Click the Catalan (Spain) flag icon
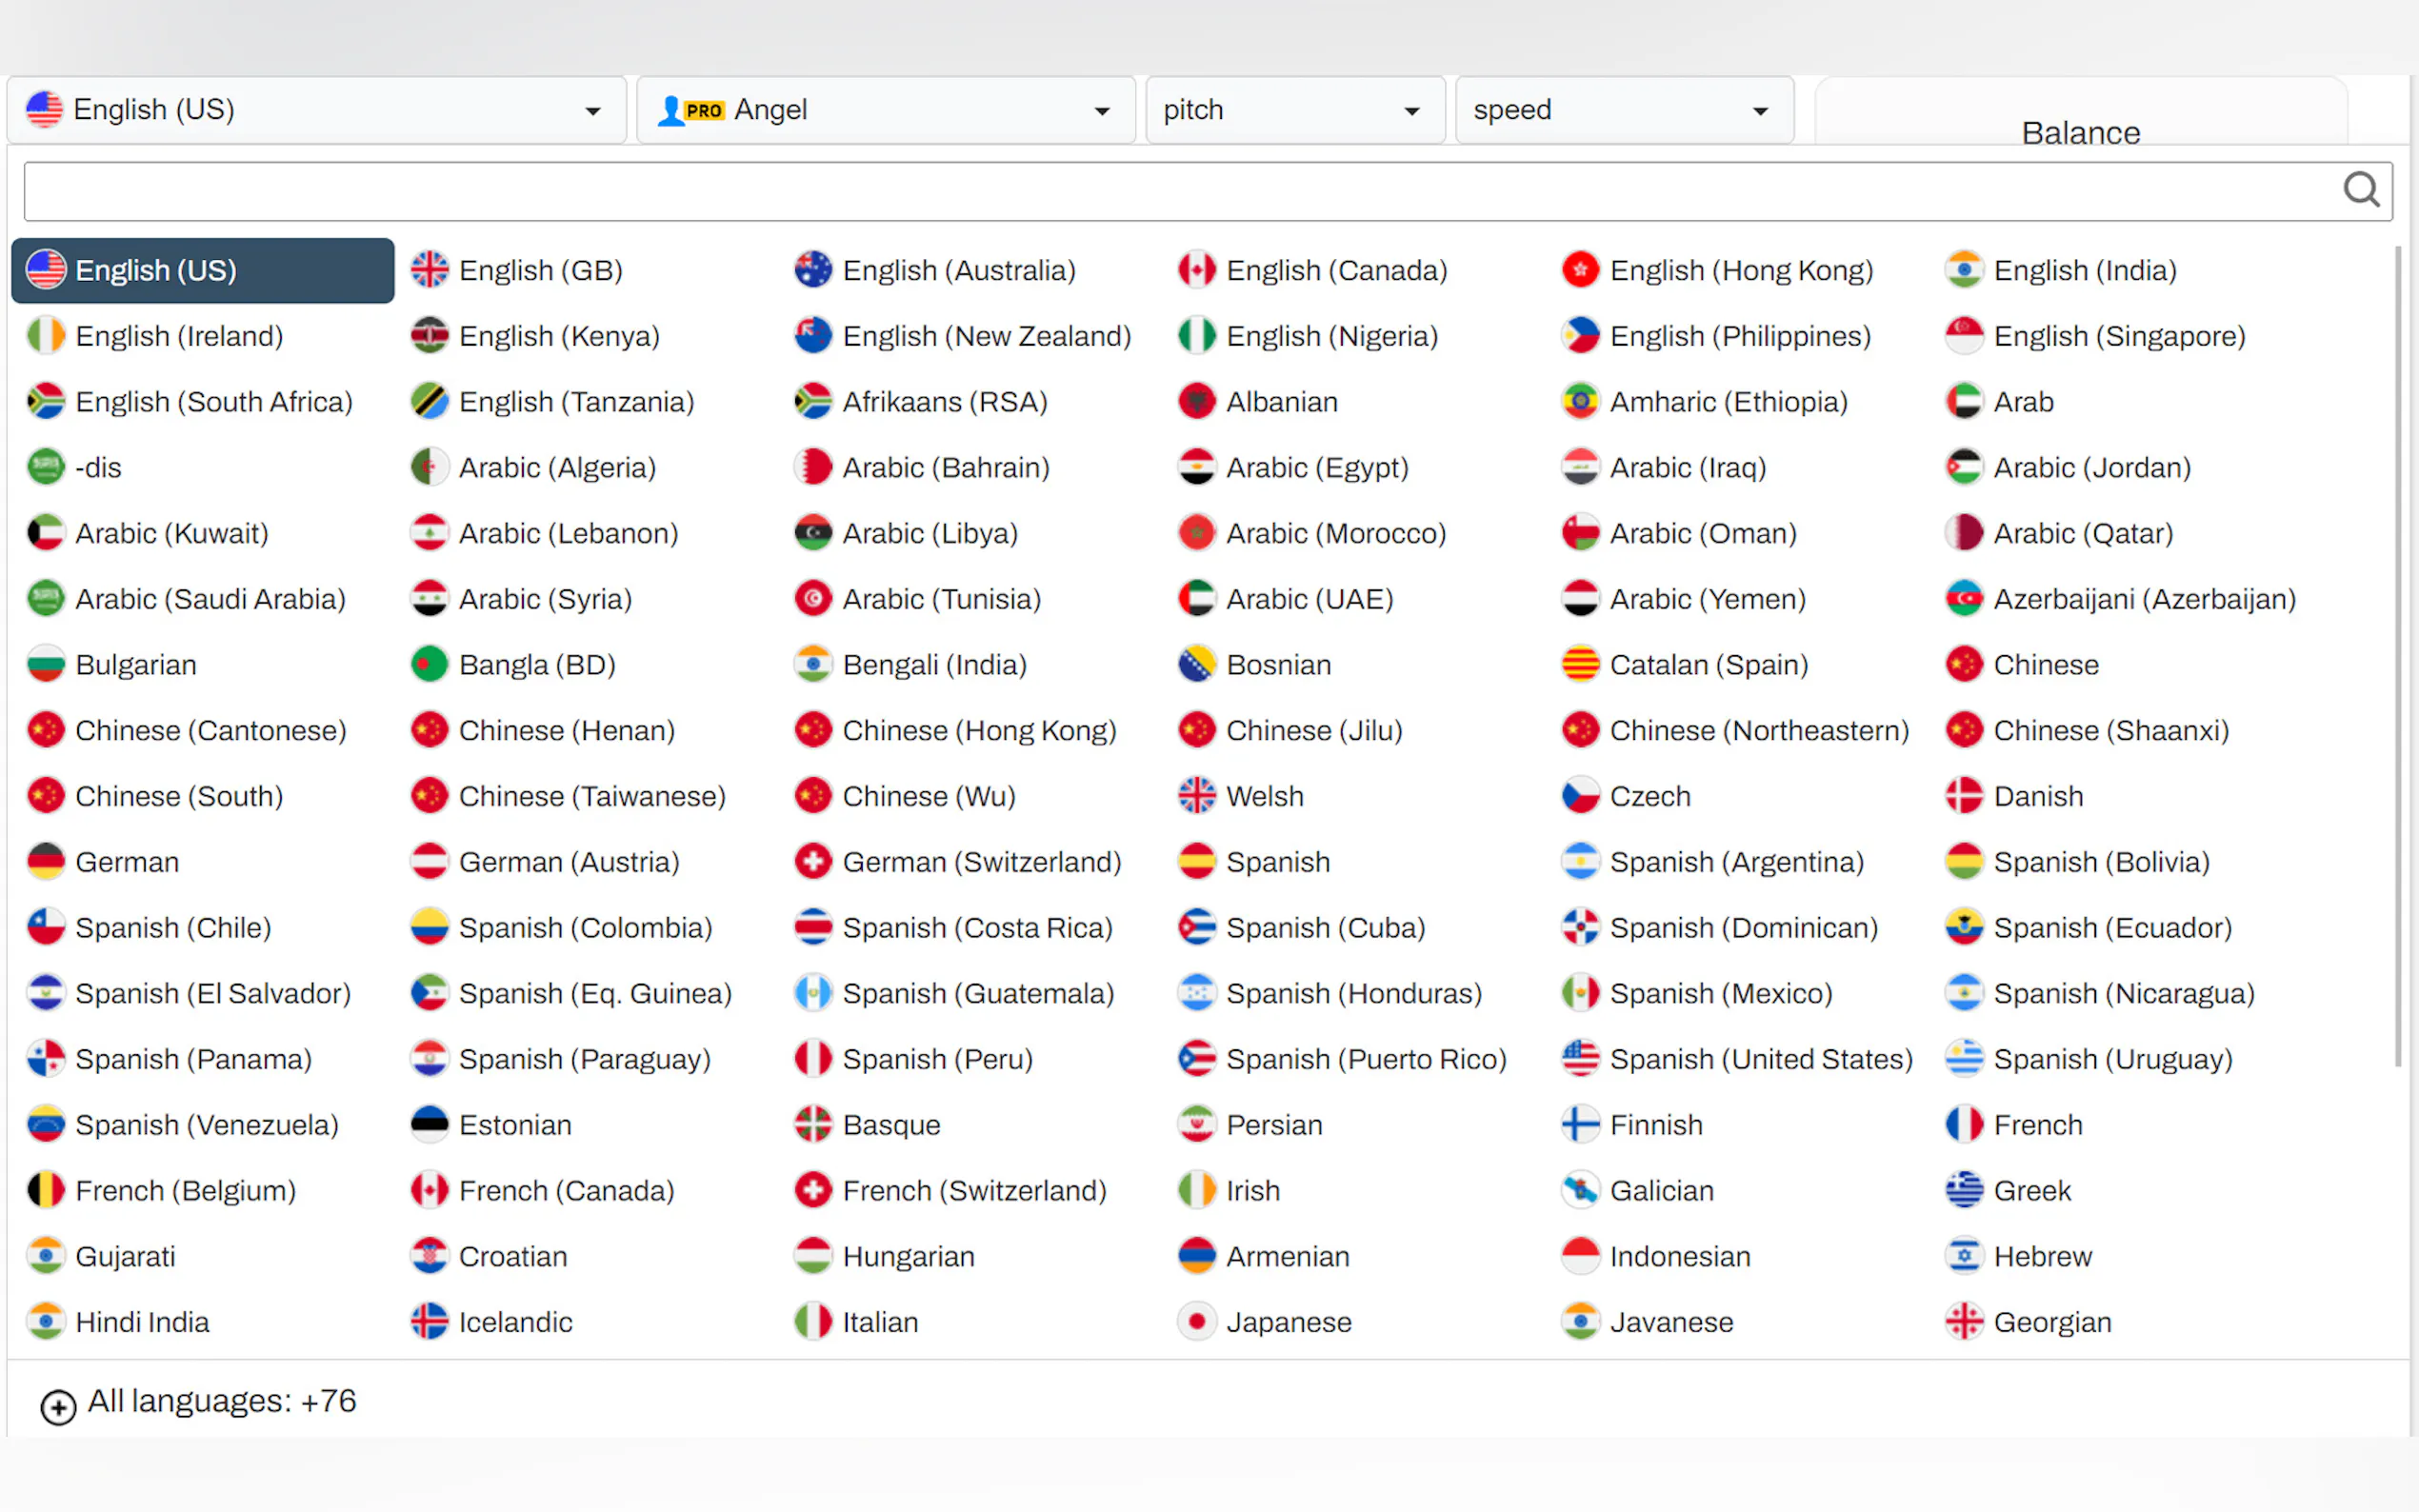Viewport: 2419px width, 1512px height. pos(1580,665)
